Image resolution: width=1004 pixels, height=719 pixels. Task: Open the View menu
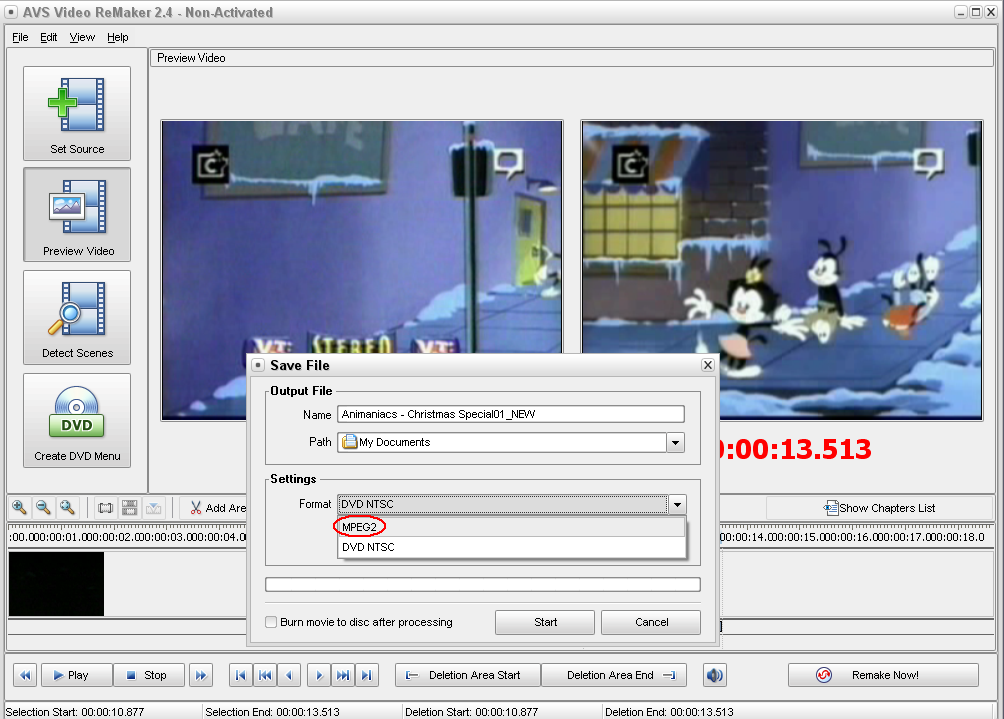coord(82,37)
